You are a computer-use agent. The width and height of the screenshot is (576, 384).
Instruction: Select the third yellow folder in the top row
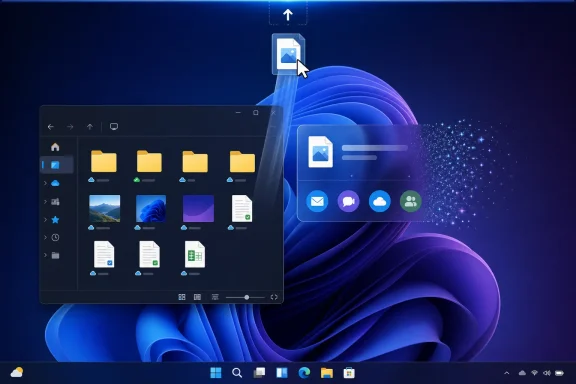[x=195, y=161]
